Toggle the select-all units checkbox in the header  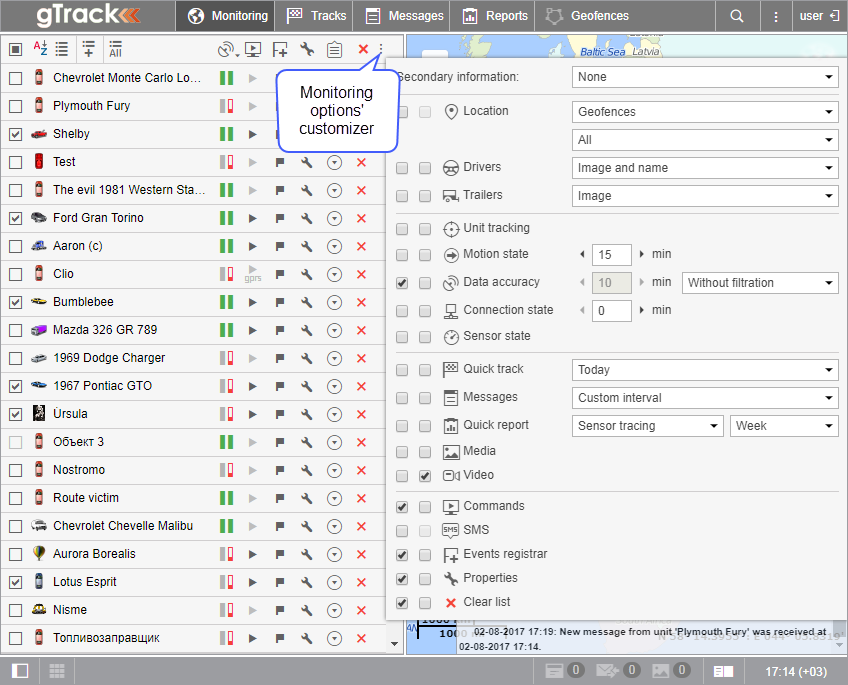click(x=16, y=49)
